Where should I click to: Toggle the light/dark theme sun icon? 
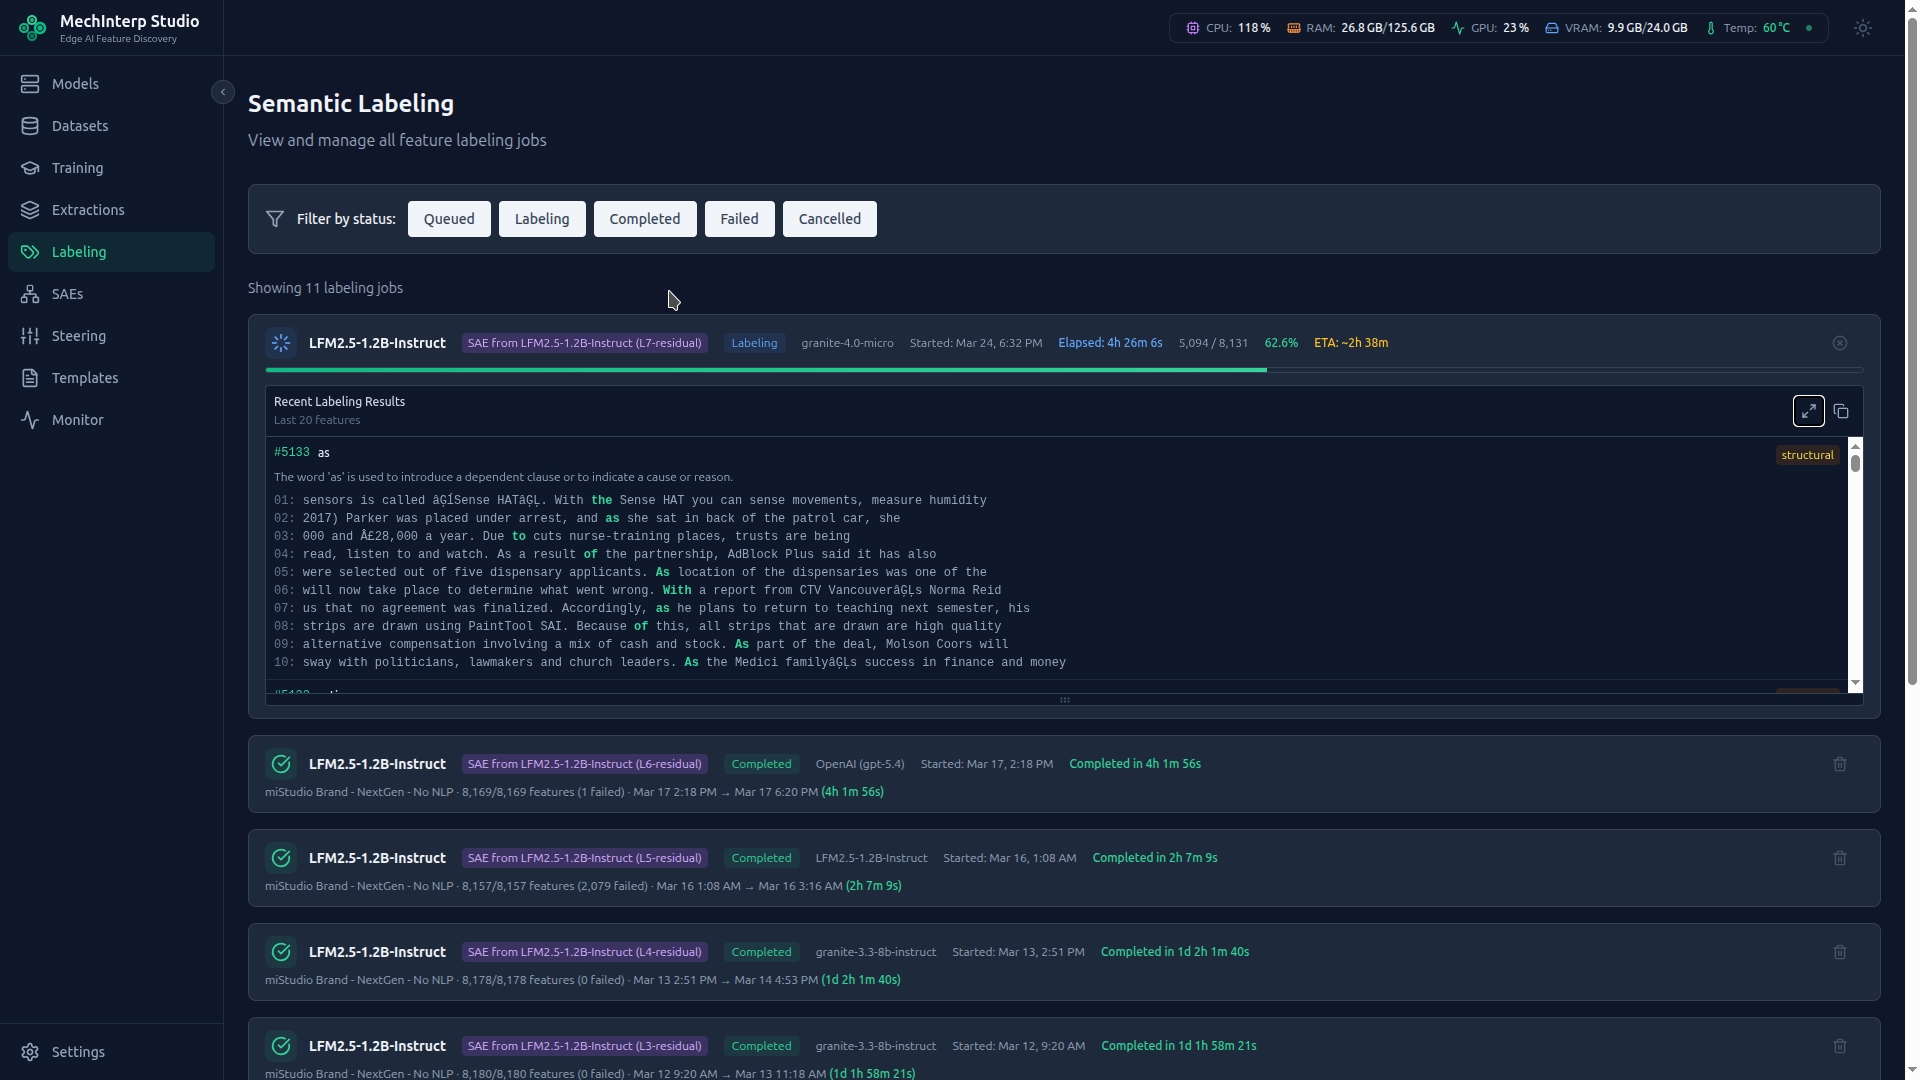[x=1862, y=28]
